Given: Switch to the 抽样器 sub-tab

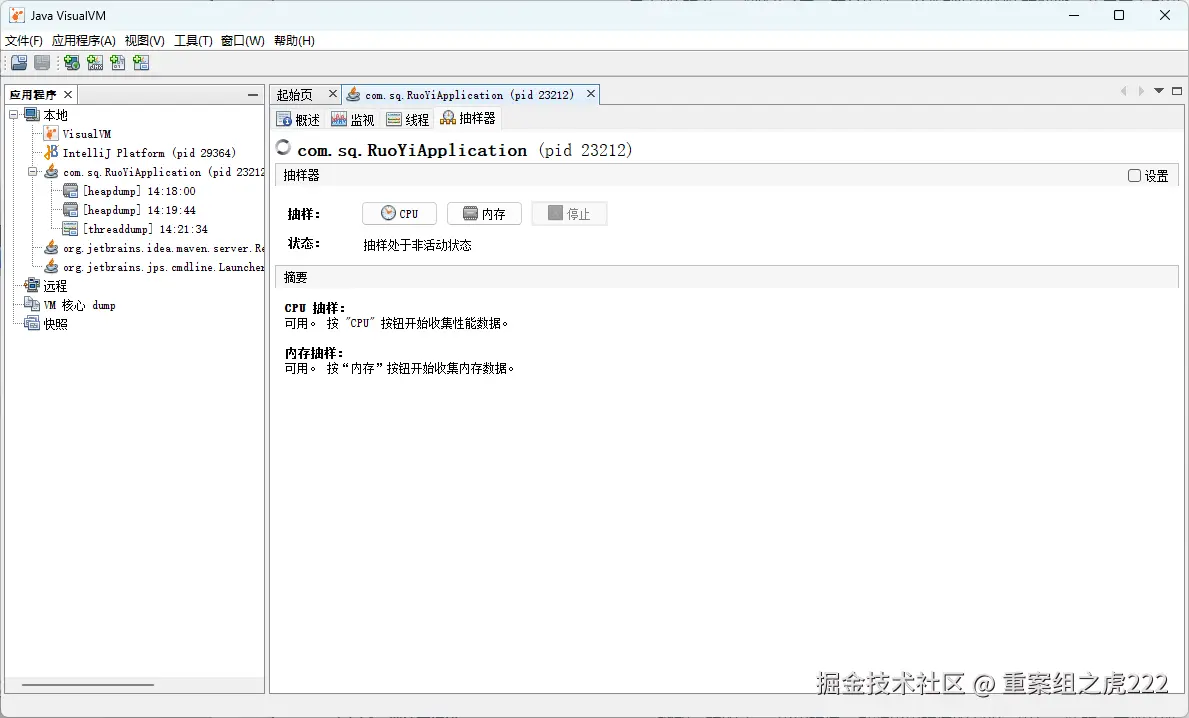Looking at the screenshot, I should (468, 118).
